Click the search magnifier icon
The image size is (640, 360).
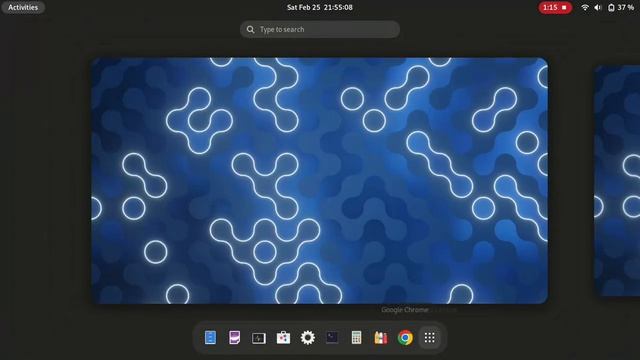tap(250, 29)
